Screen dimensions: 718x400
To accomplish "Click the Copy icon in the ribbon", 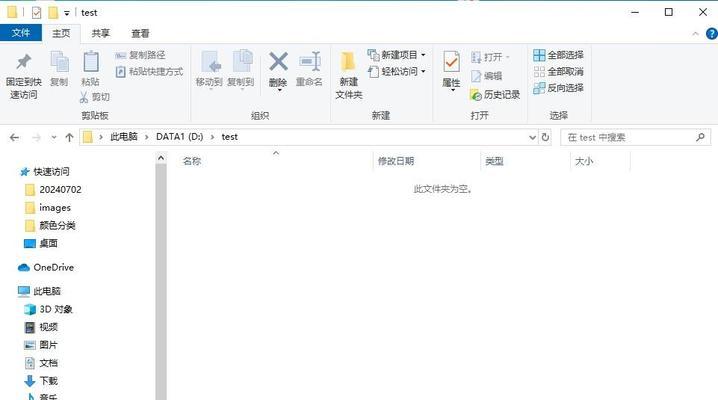I will click(x=59, y=62).
